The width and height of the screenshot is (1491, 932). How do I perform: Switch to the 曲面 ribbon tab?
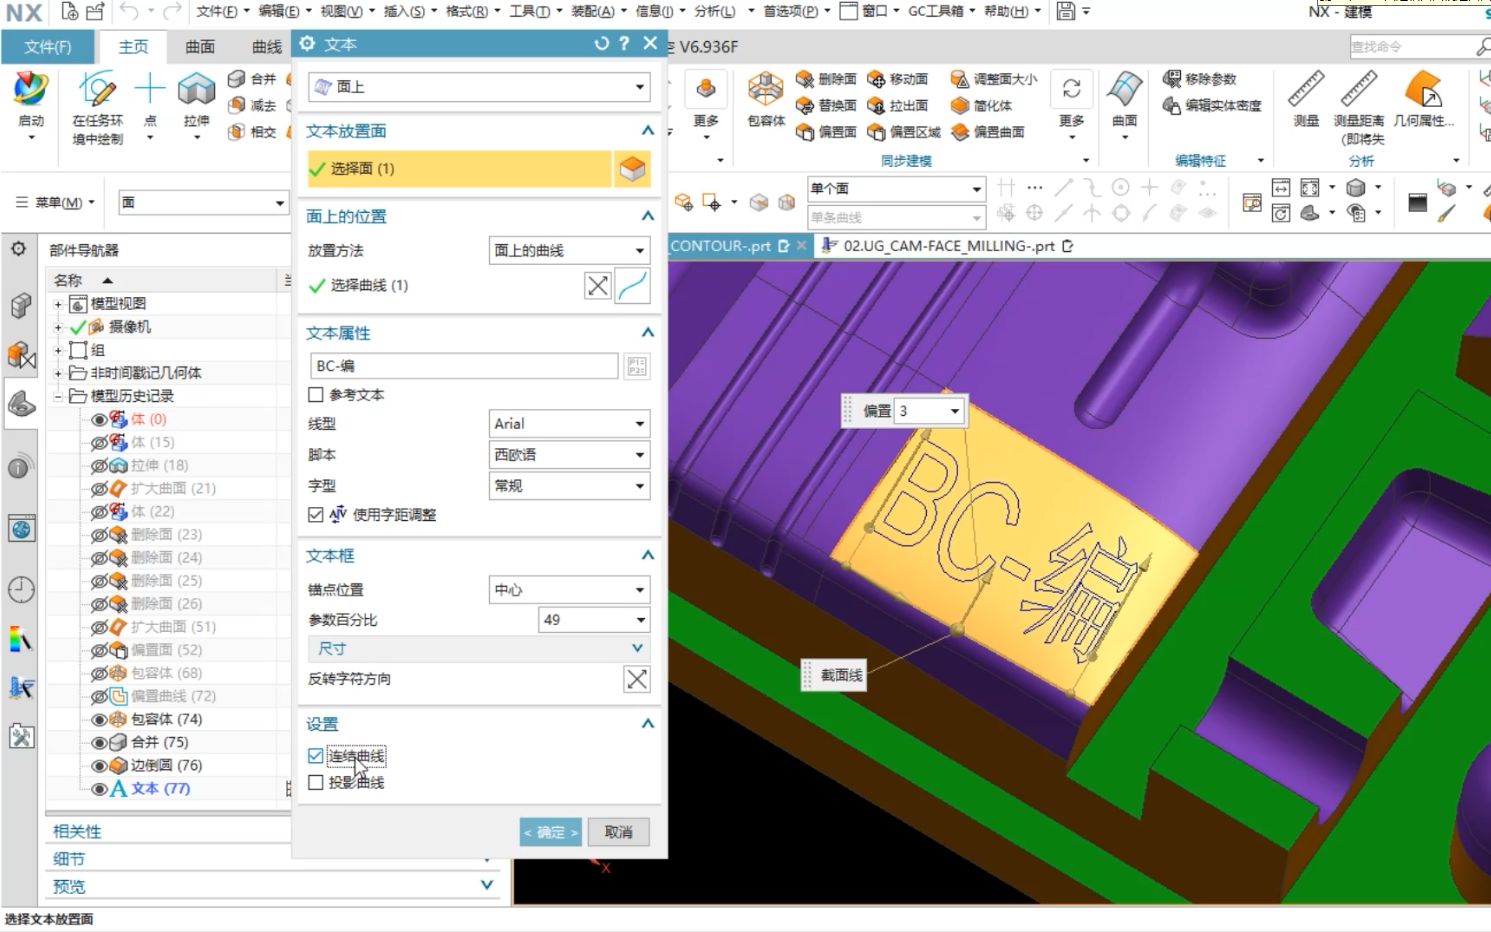[198, 46]
